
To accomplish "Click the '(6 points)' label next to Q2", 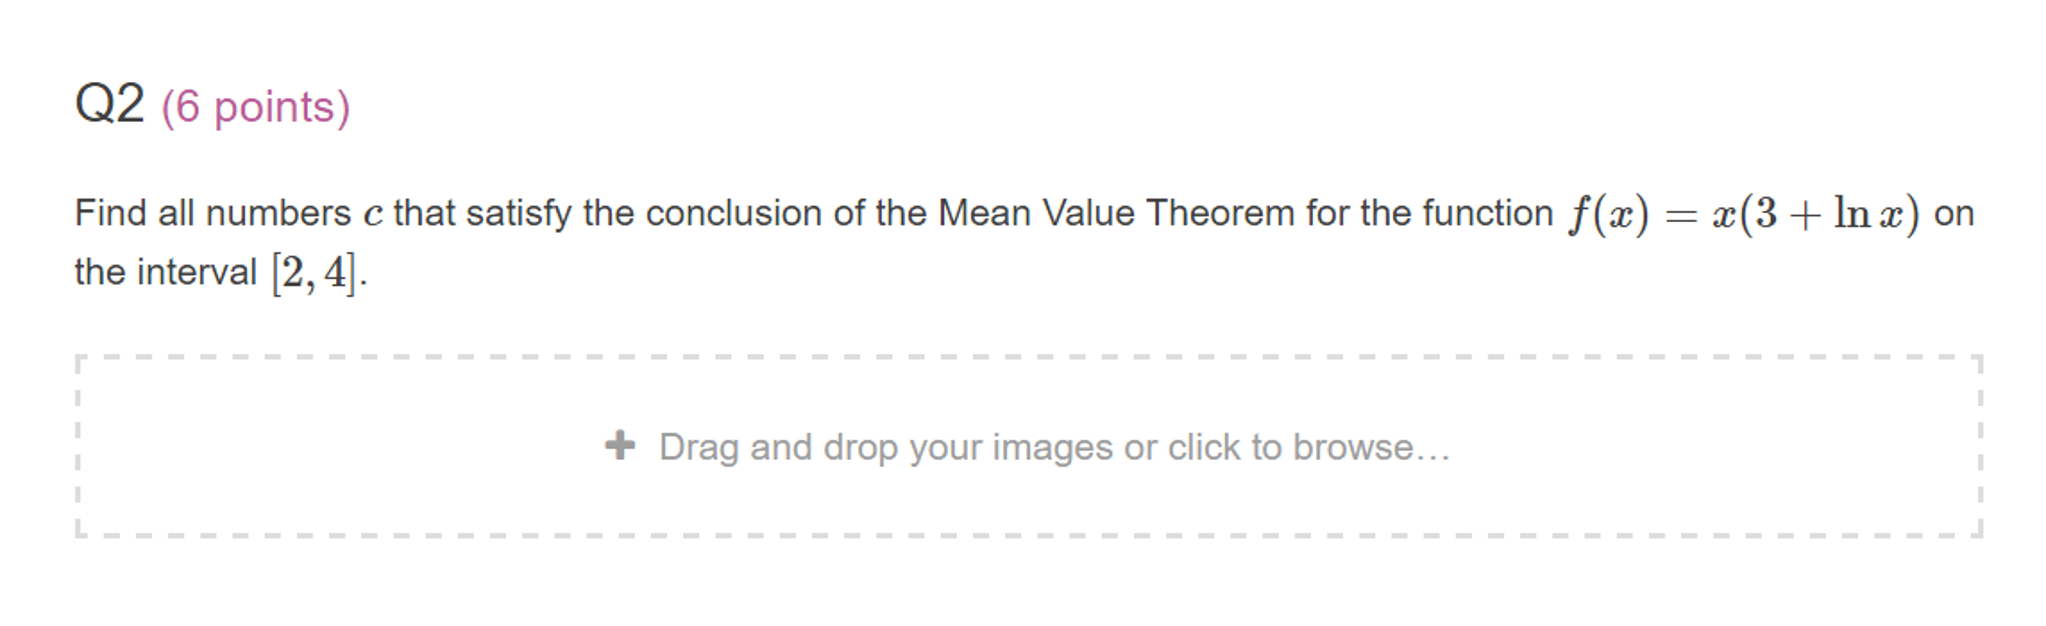I will click(x=257, y=105).
